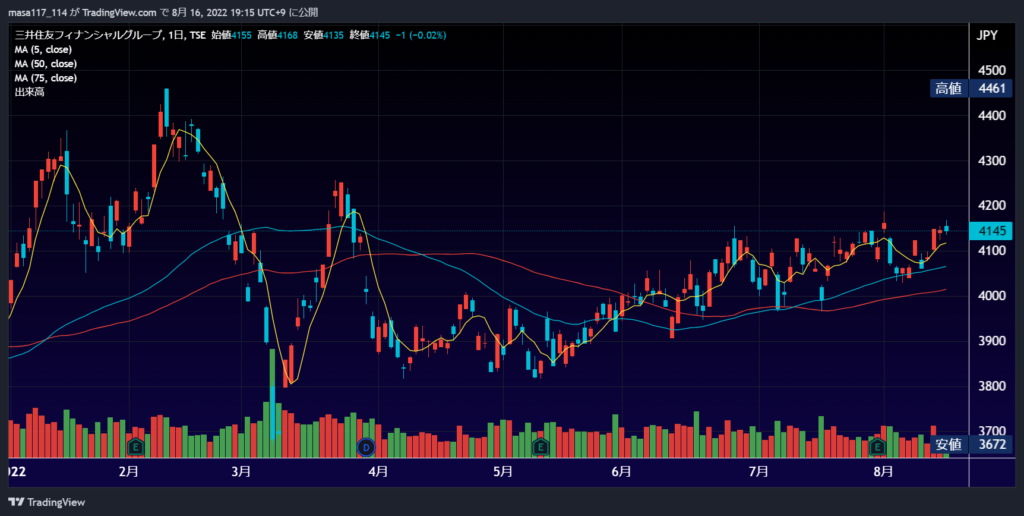Click the 4月 label on time axis
Screen dimensions: 1024x516
point(378,472)
